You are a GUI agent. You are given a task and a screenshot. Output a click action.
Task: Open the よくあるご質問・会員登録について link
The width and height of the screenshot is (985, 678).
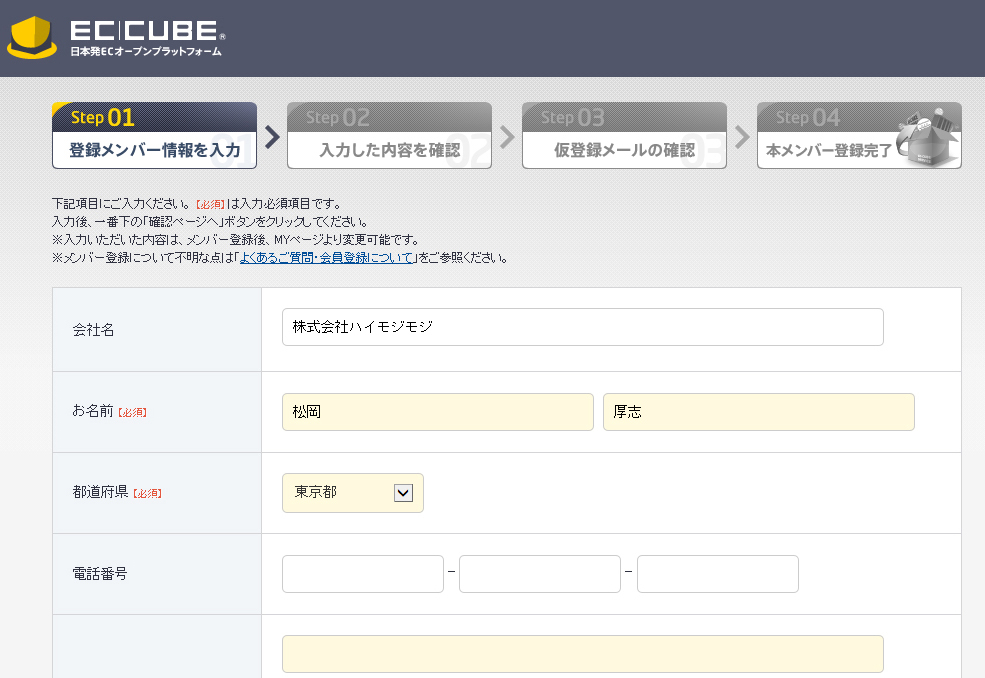coord(327,258)
